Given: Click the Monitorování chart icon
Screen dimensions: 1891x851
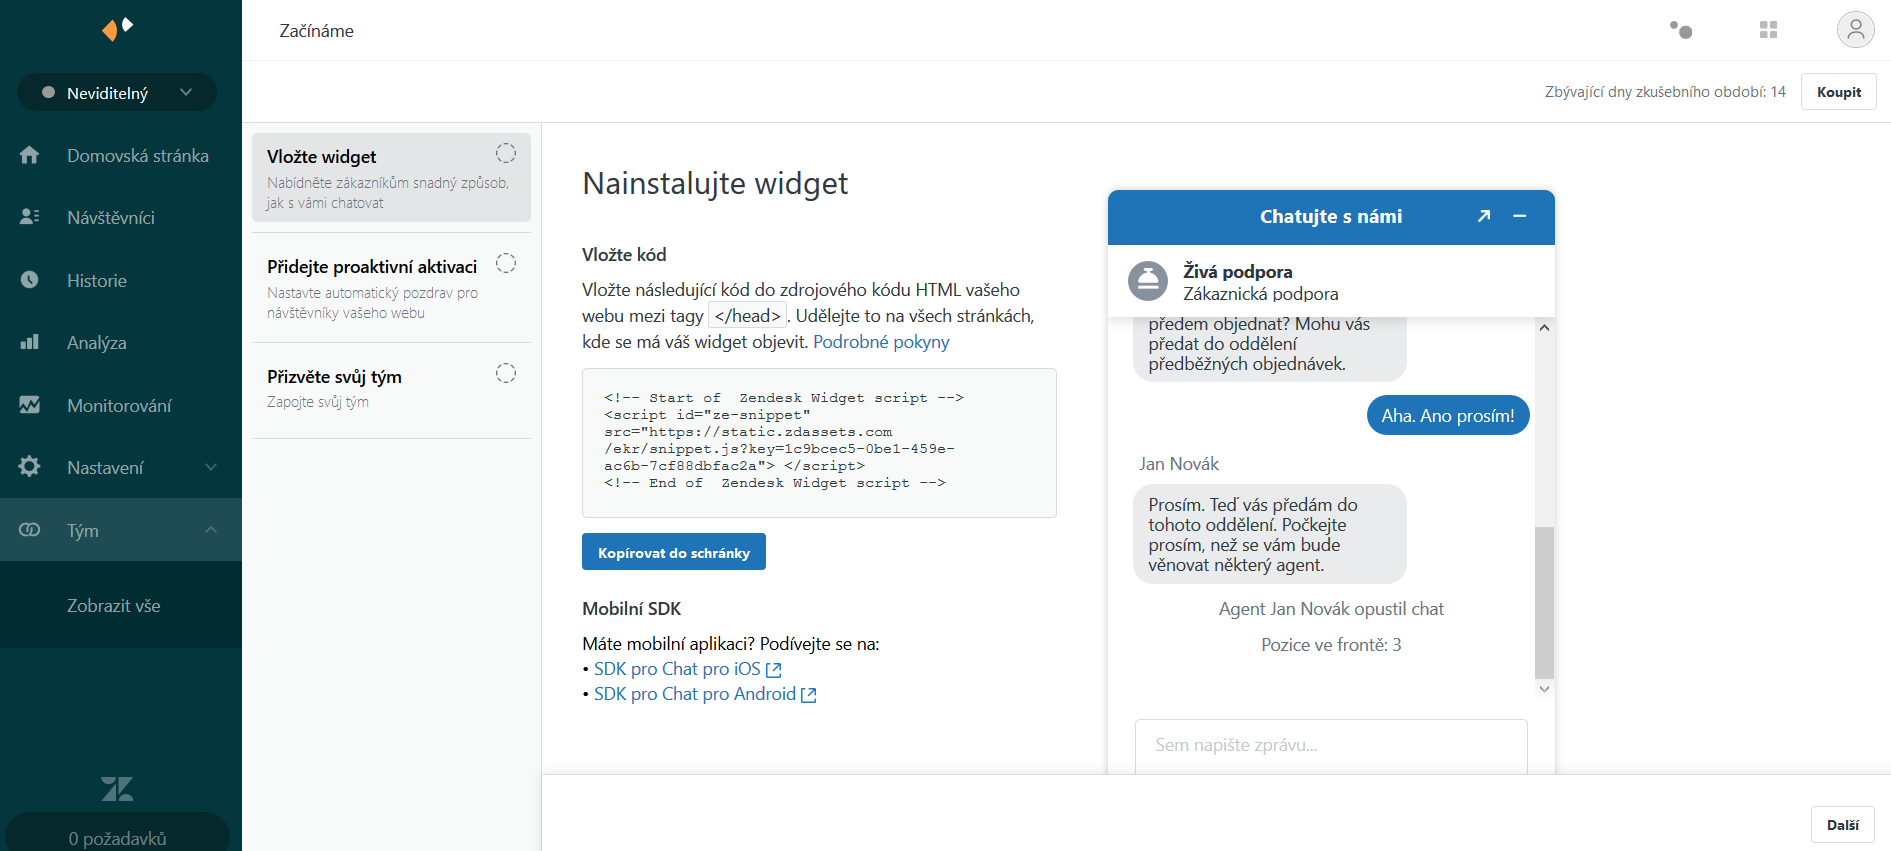Looking at the screenshot, I should click(30, 405).
